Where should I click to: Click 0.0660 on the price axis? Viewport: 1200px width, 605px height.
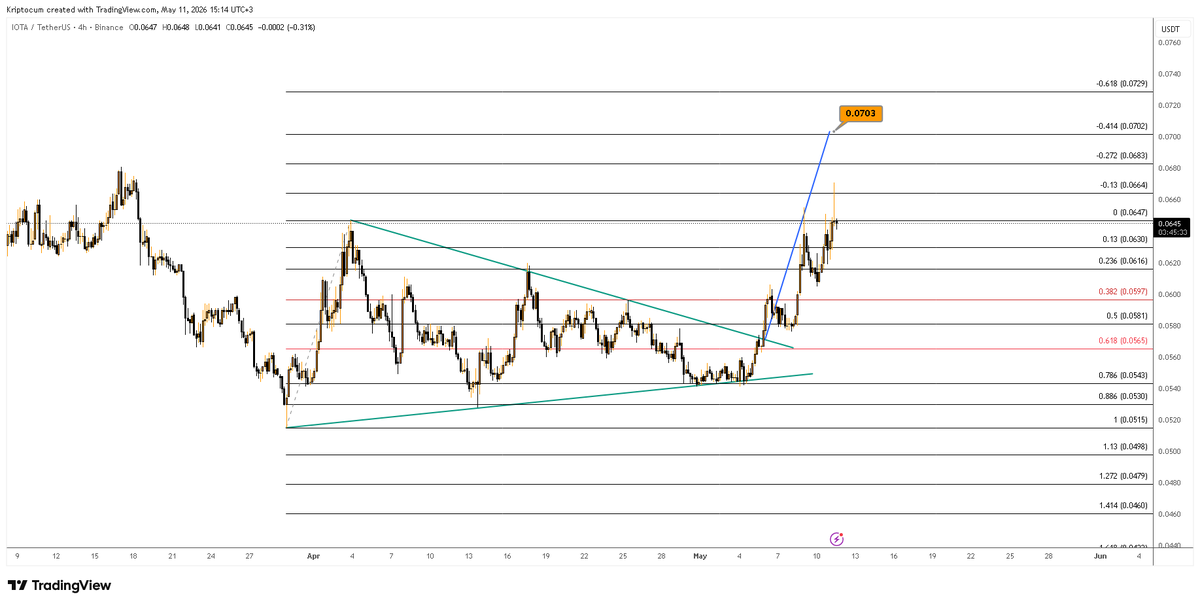(x=1170, y=200)
